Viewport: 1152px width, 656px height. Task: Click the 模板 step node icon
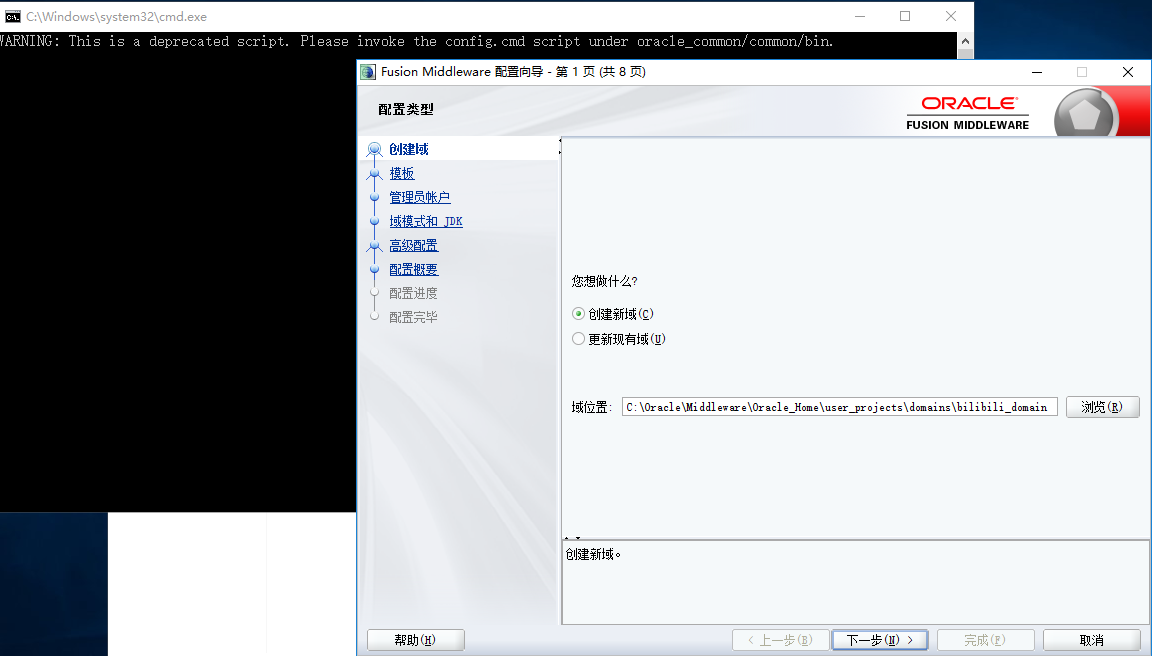375,173
